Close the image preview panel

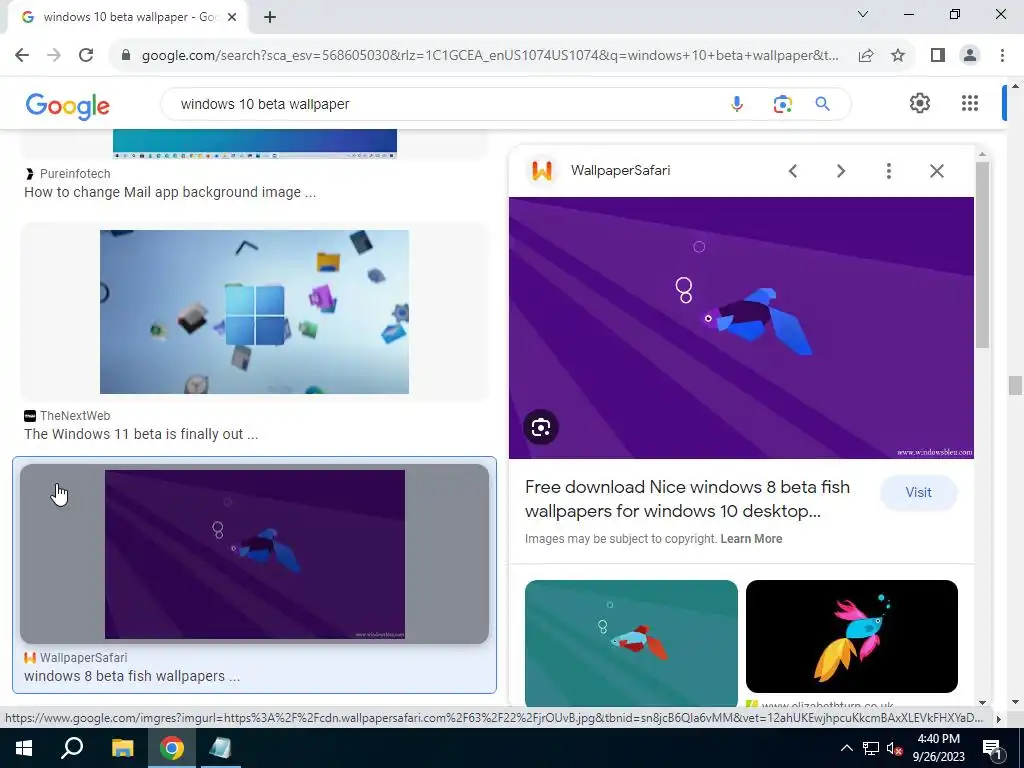936,171
